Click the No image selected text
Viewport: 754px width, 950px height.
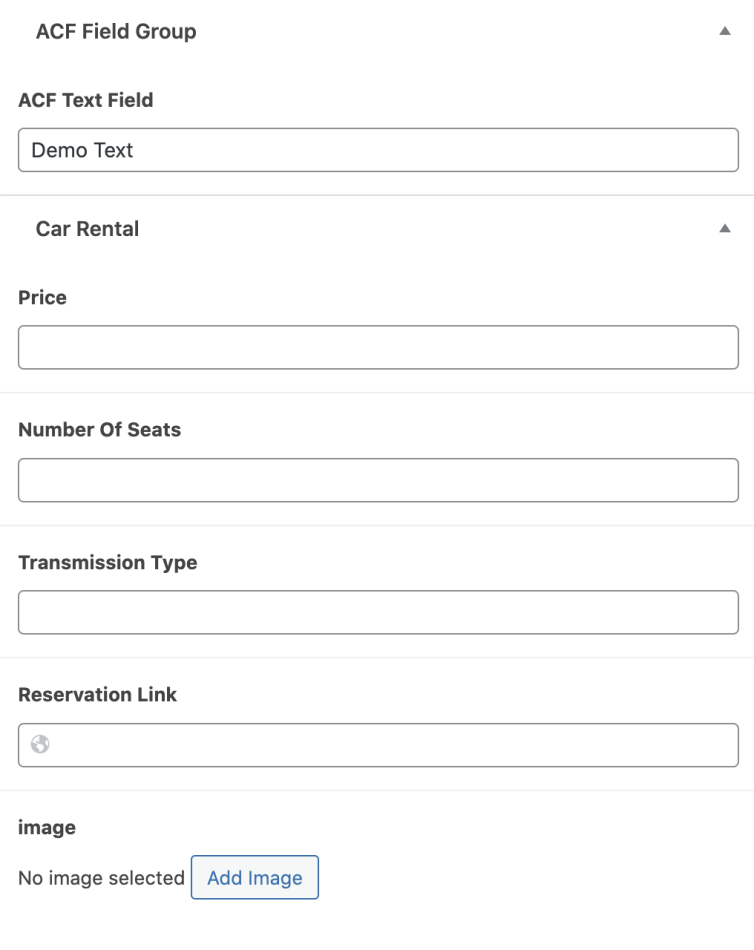(x=100, y=877)
